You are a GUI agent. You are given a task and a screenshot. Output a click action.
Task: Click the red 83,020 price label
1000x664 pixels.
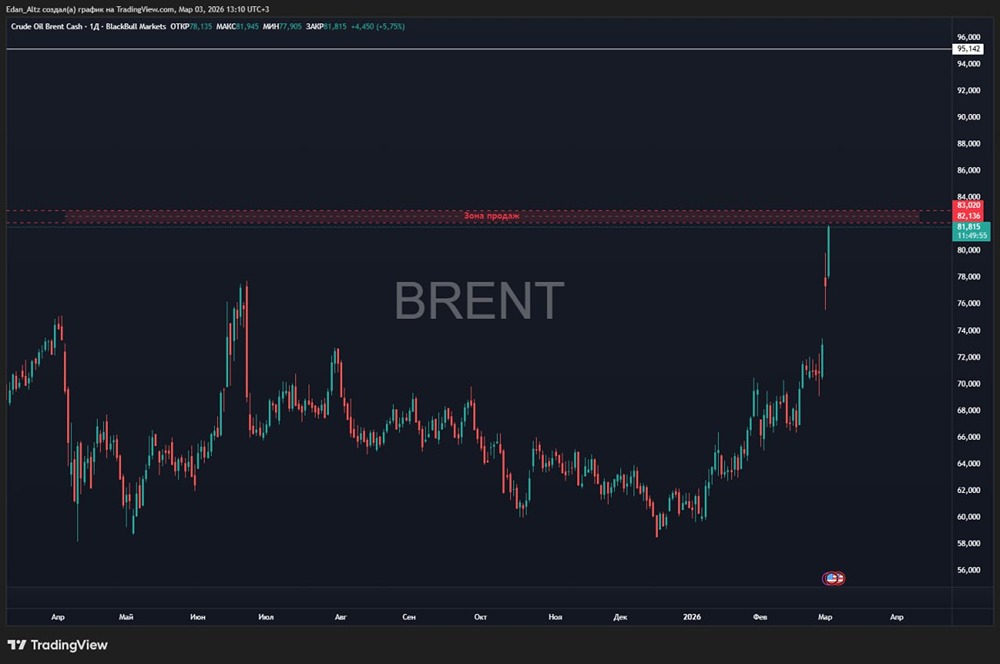968,205
